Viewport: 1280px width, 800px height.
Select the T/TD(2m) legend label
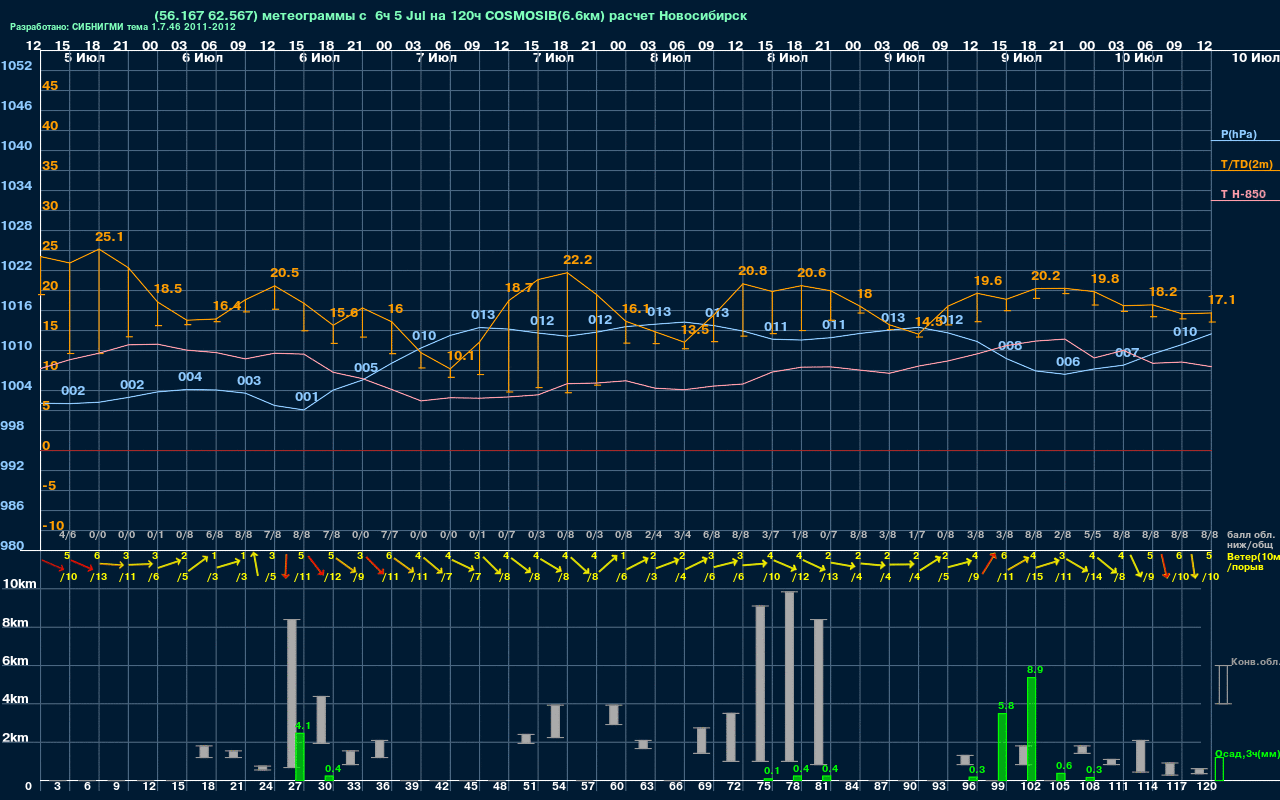pos(1246,164)
